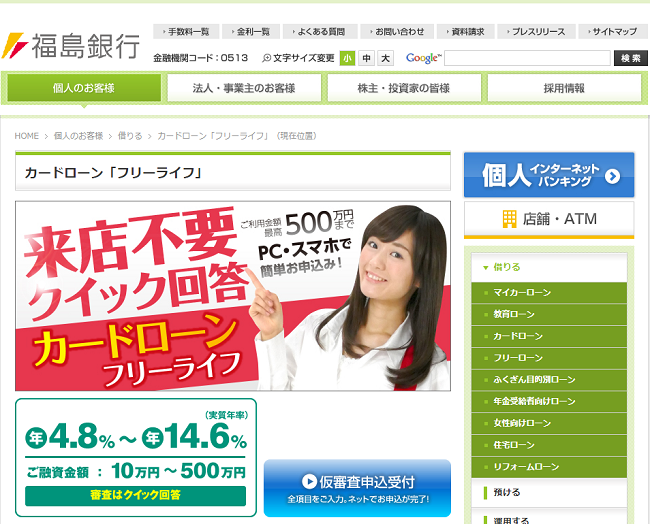Click the card loan フリーライフ banner image

point(233,296)
